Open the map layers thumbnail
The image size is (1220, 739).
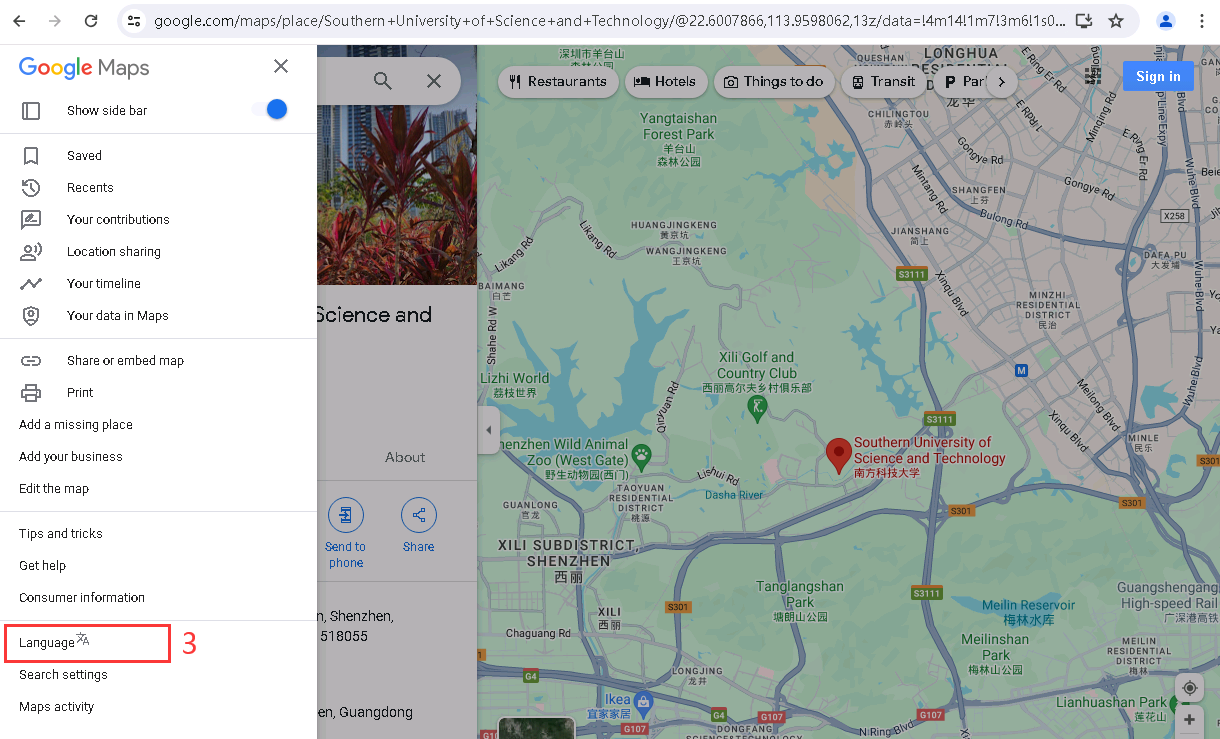tap(537, 728)
